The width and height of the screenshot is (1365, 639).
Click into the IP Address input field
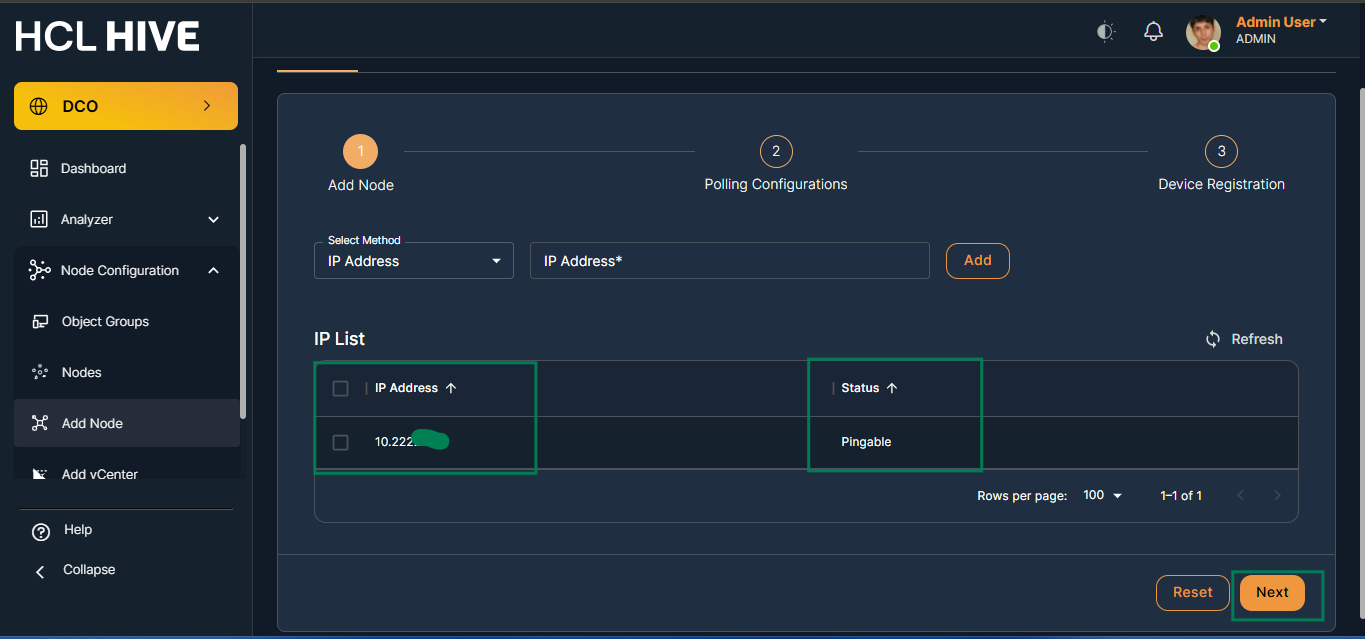pos(729,261)
